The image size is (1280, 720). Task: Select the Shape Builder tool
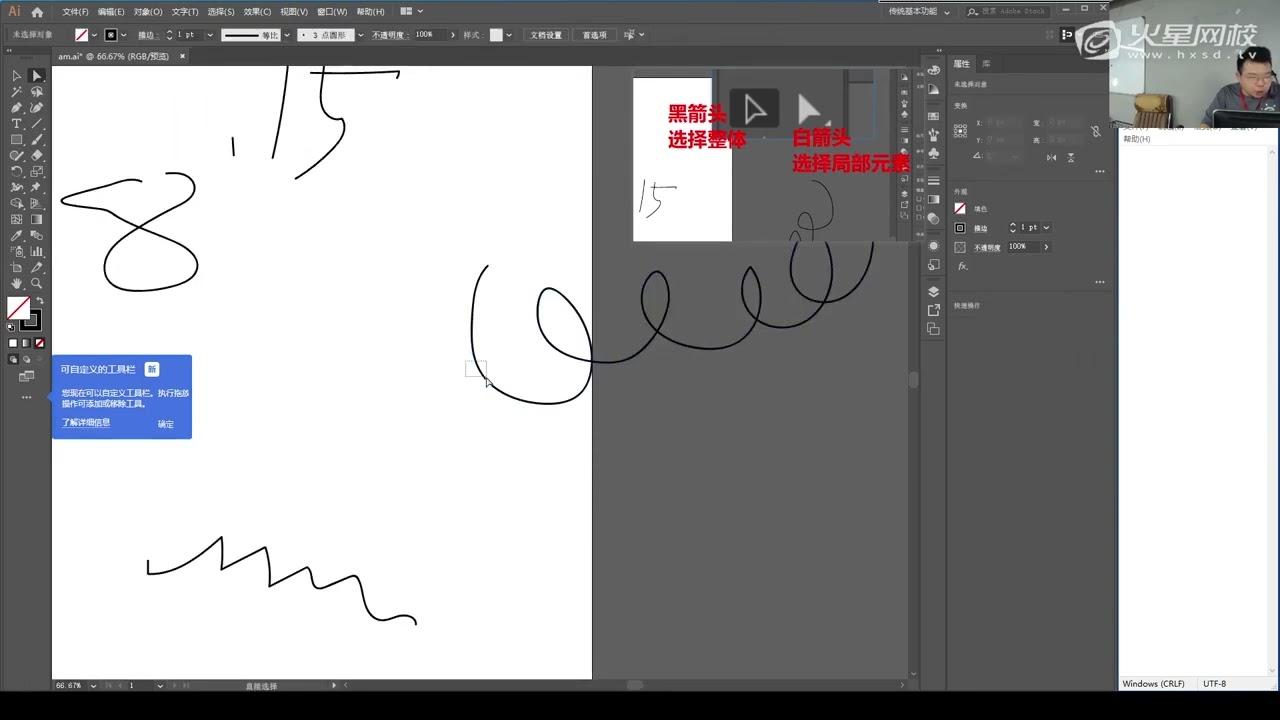pyautogui.click(x=17, y=204)
